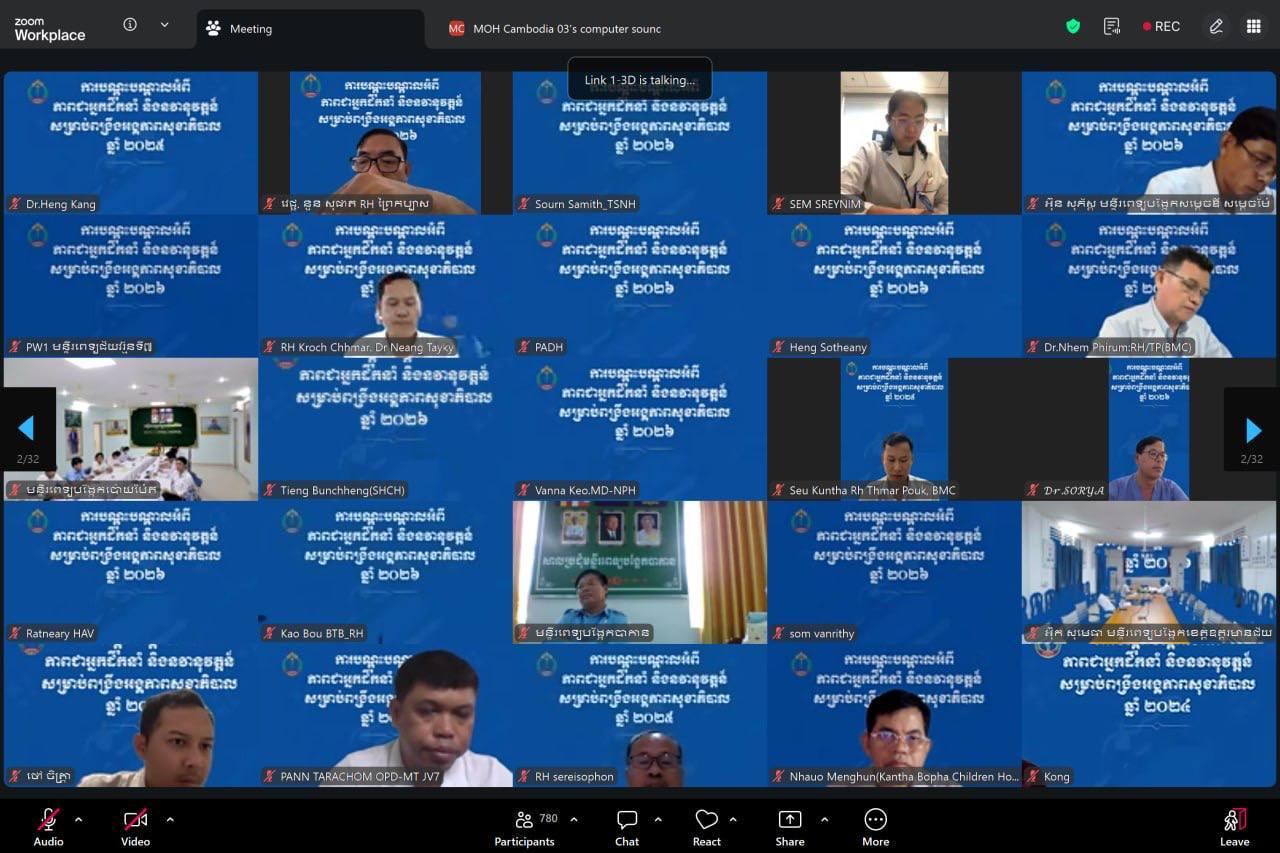
Task: Click muted mic icon on Ratneary HAV
Action: (x=15, y=633)
